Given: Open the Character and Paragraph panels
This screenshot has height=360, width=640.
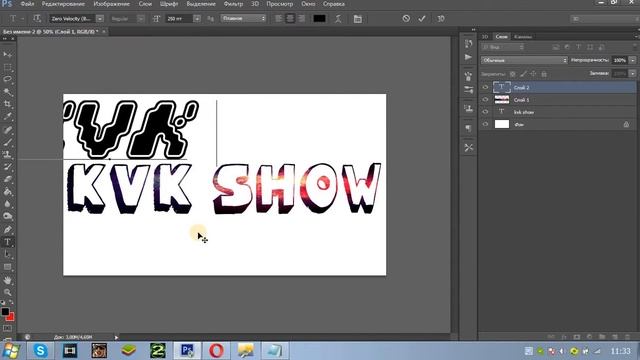Looking at the screenshot, I should click(x=358, y=19).
